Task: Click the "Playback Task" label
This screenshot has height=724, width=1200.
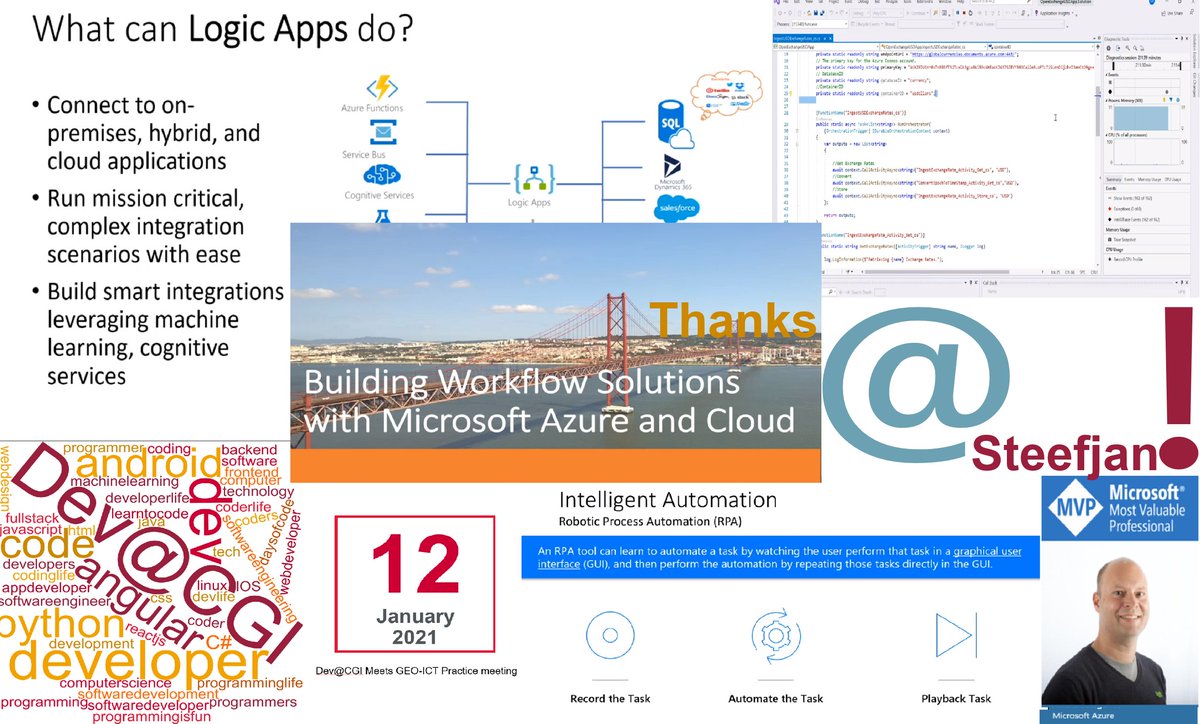Action: pyautogui.click(x=955, y=698)
